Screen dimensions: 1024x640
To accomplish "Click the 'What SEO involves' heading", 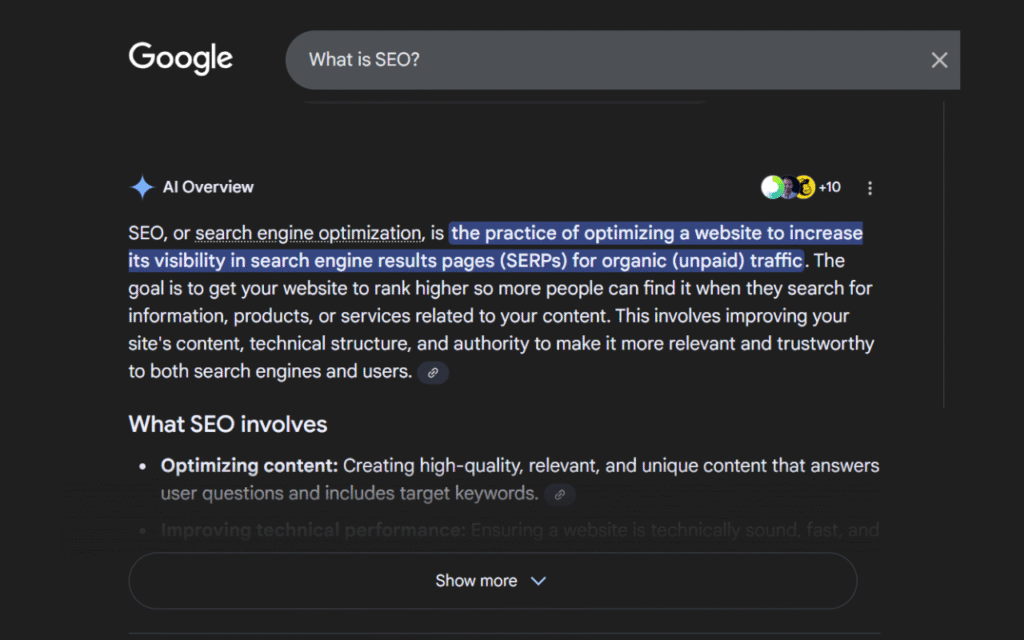I will coord(227,424).
